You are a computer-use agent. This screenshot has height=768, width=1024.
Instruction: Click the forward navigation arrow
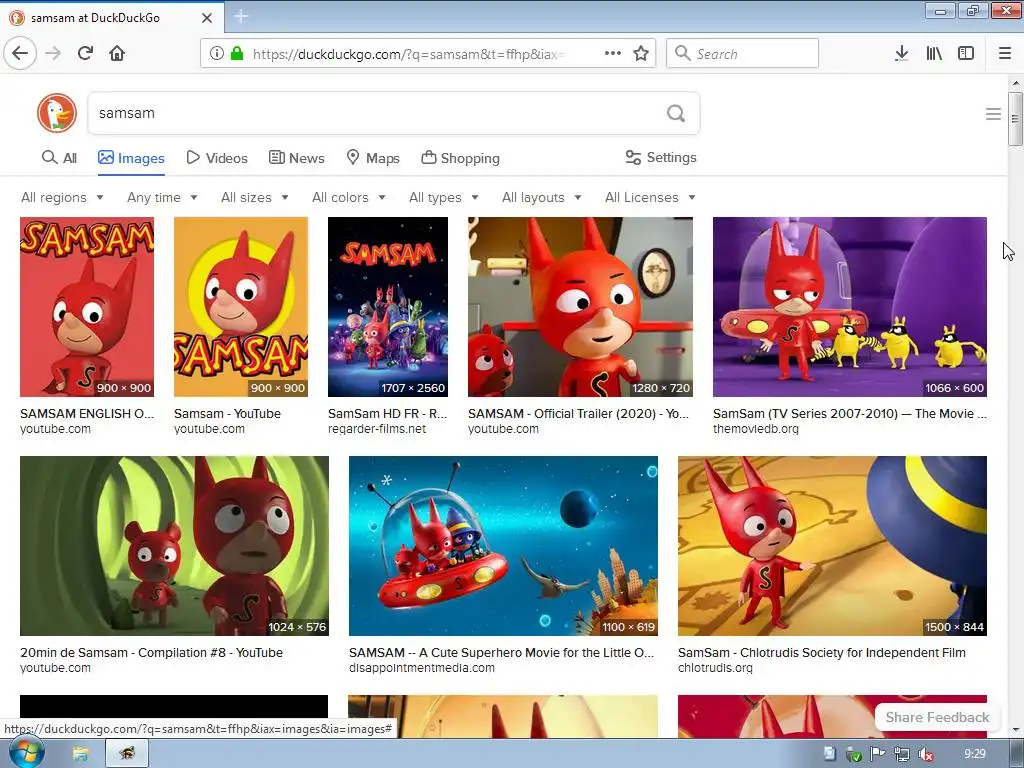click(x=53, y=53)
